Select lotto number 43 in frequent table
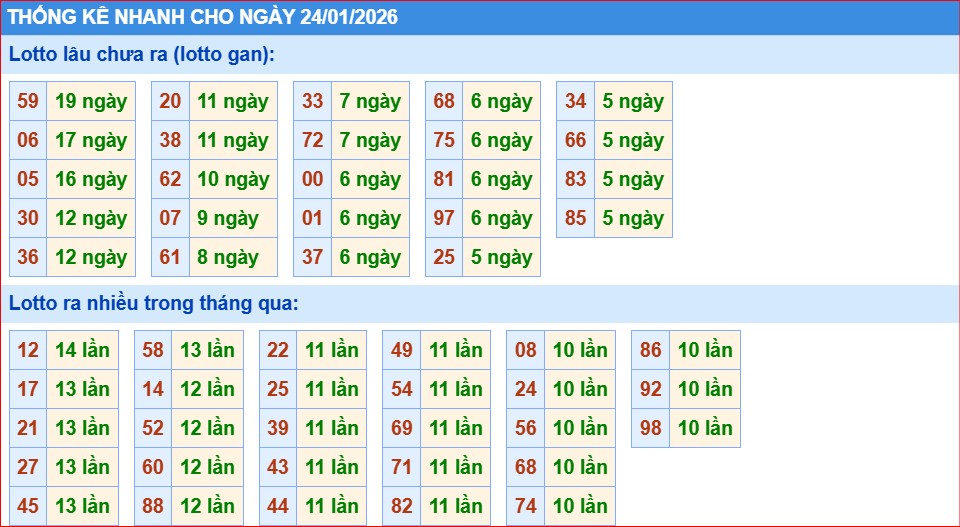 pos(278,467)
